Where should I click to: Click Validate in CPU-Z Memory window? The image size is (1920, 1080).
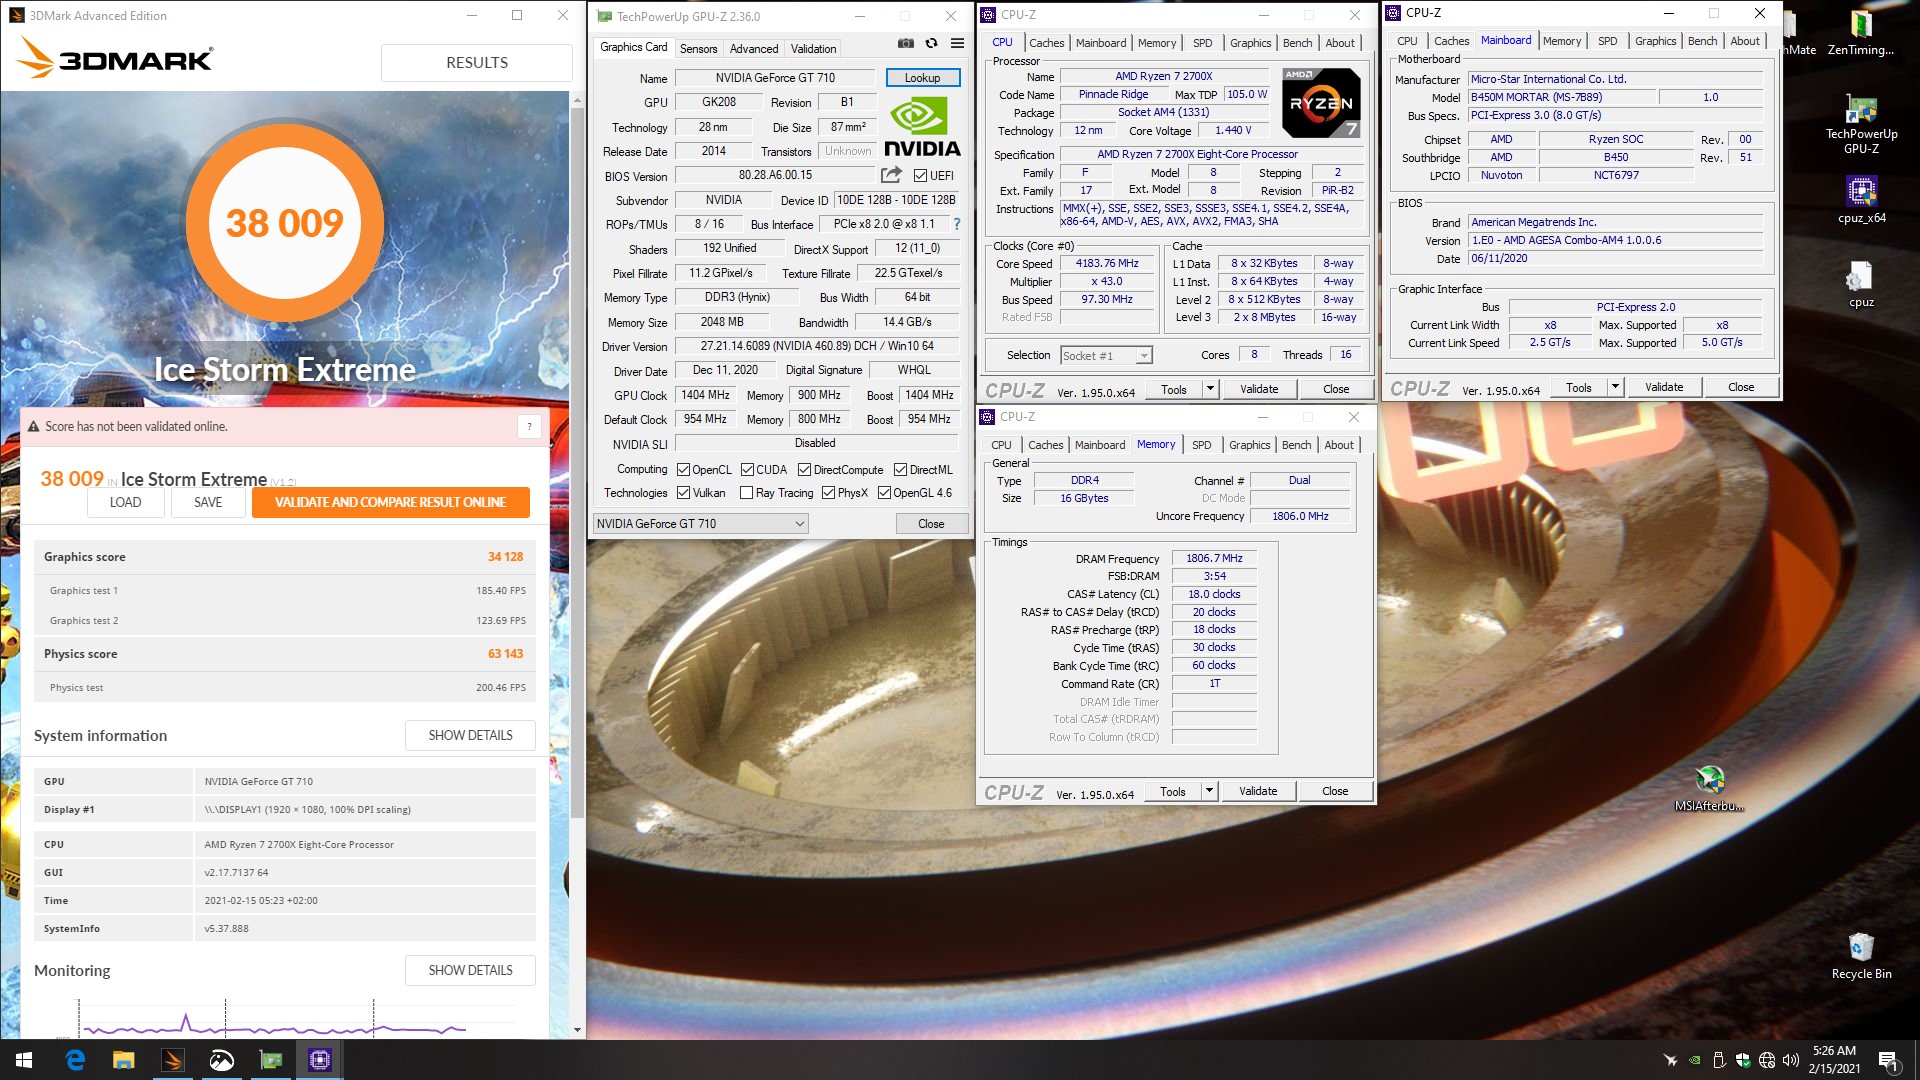(x=1258, y=791)
